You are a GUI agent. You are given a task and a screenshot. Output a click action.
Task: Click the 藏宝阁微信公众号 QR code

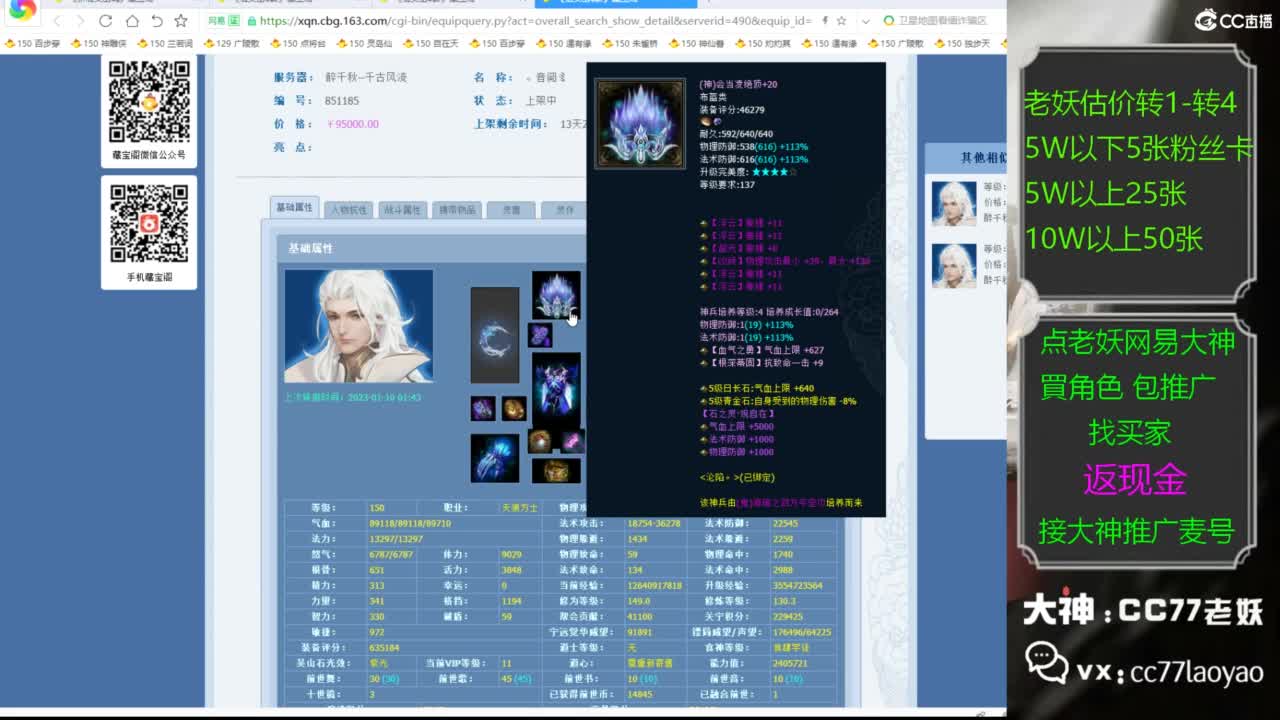[x=149, y=101]
